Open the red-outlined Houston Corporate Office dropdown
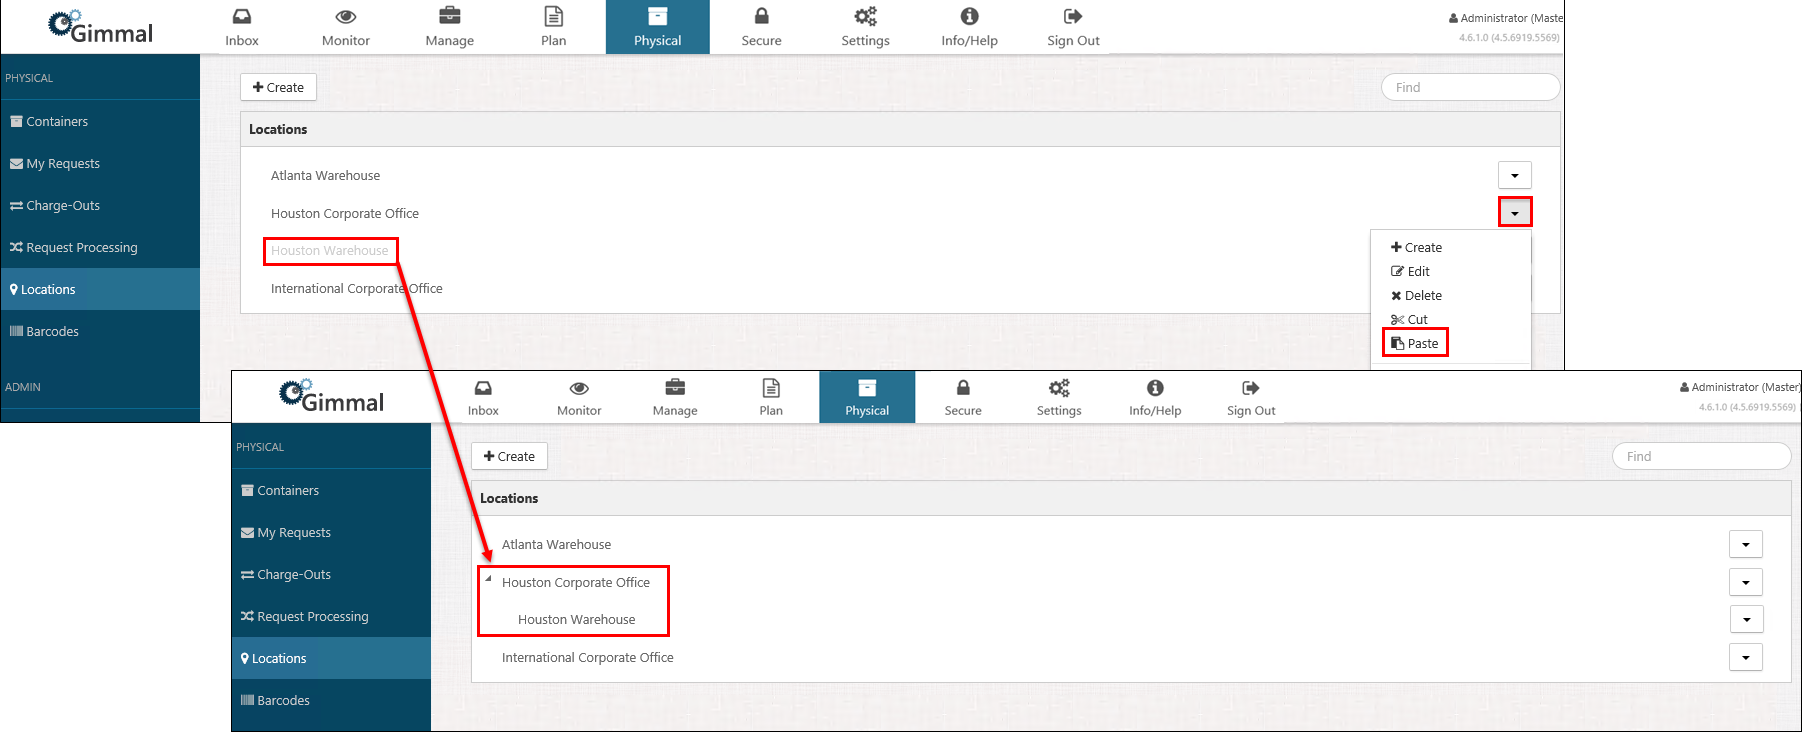Viewport: 1804px width, 734px height. pyautogui.click(x=1514, y=212)
